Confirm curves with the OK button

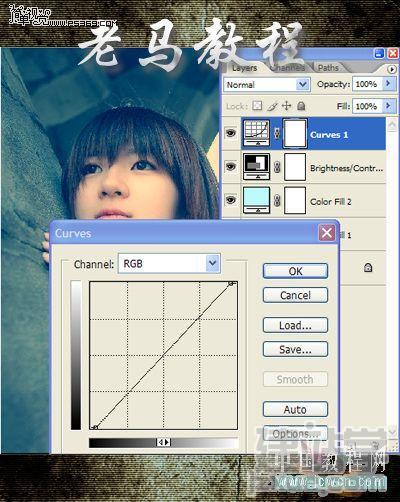point(295,271)
